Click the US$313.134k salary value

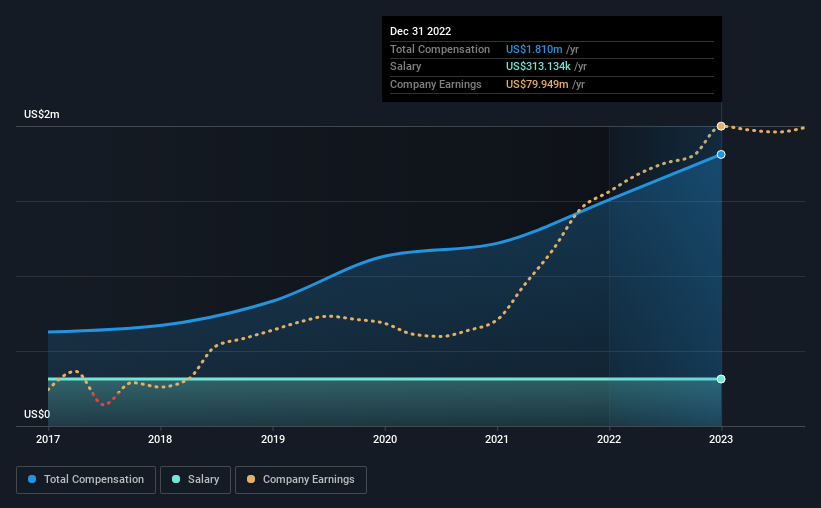pyautogui.click(x=538, y=67)
